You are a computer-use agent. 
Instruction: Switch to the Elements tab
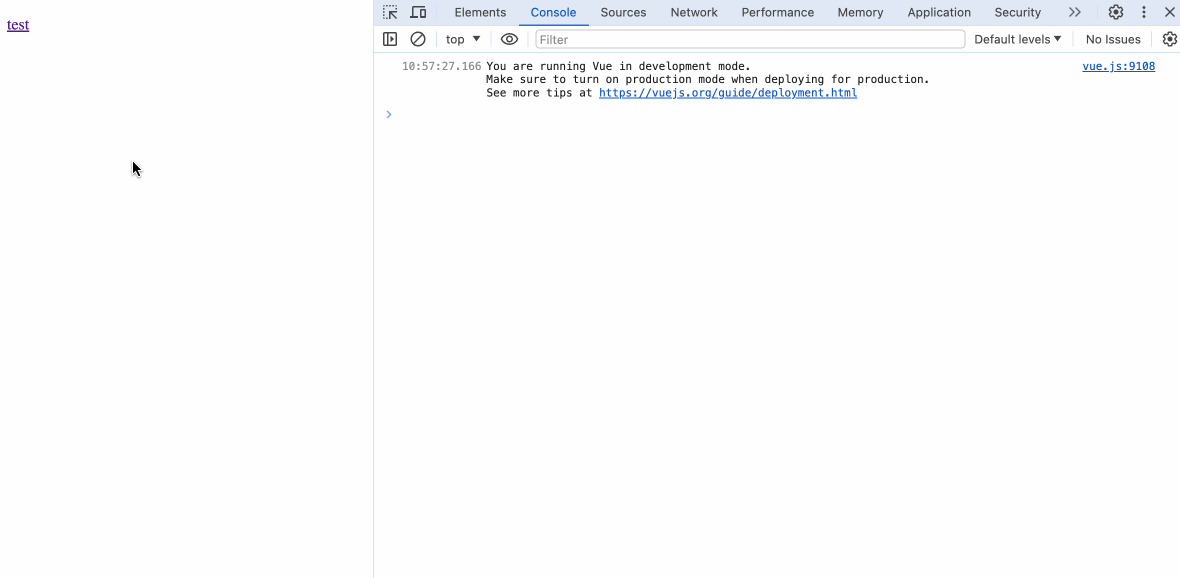click(480, 12)
